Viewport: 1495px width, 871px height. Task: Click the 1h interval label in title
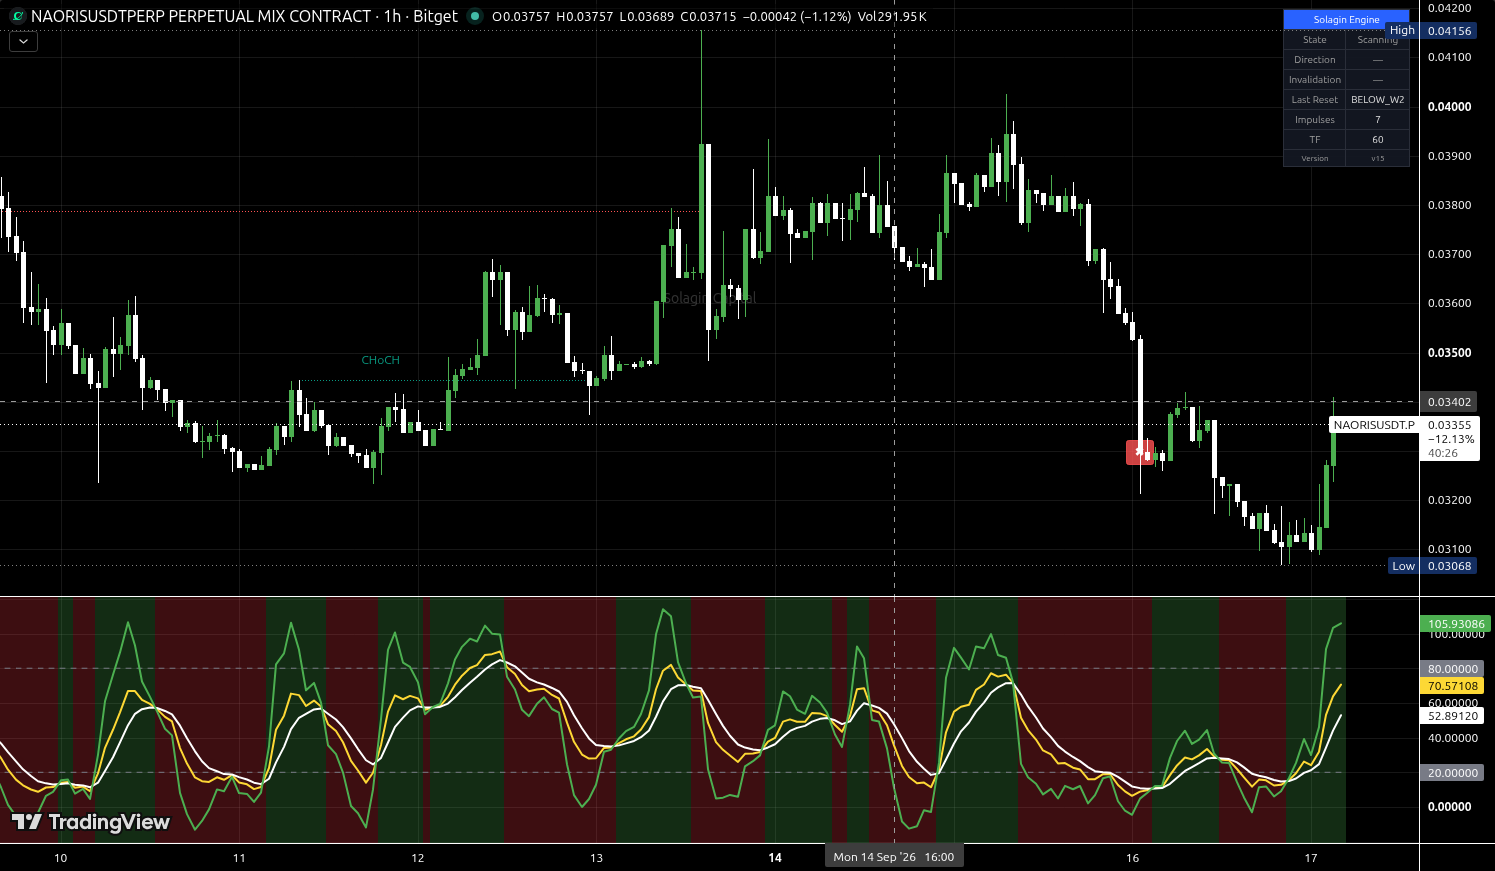coord(392,16)
